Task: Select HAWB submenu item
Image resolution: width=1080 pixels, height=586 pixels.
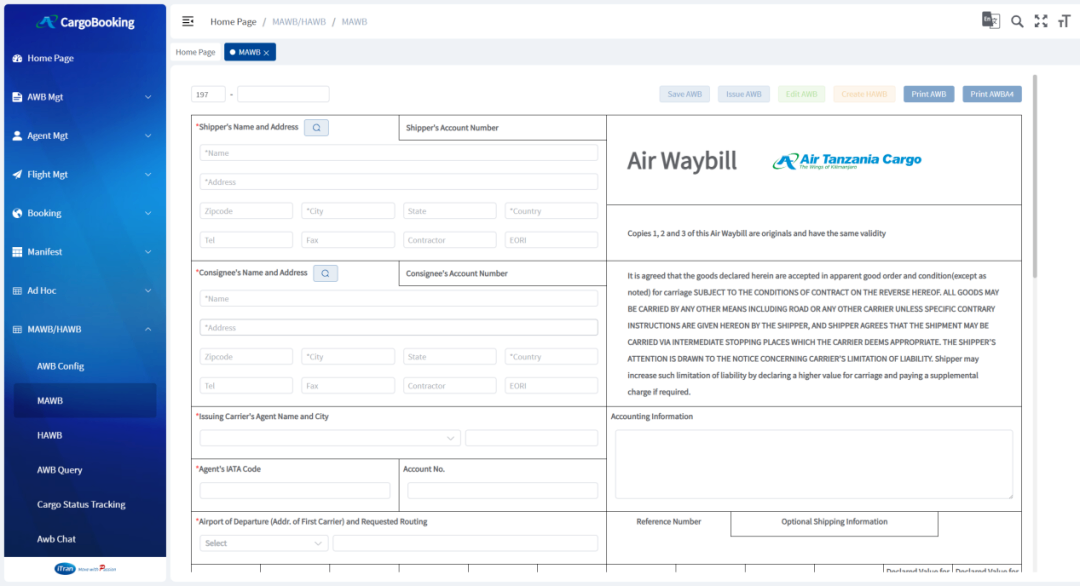Action: (x=50, y=435)
